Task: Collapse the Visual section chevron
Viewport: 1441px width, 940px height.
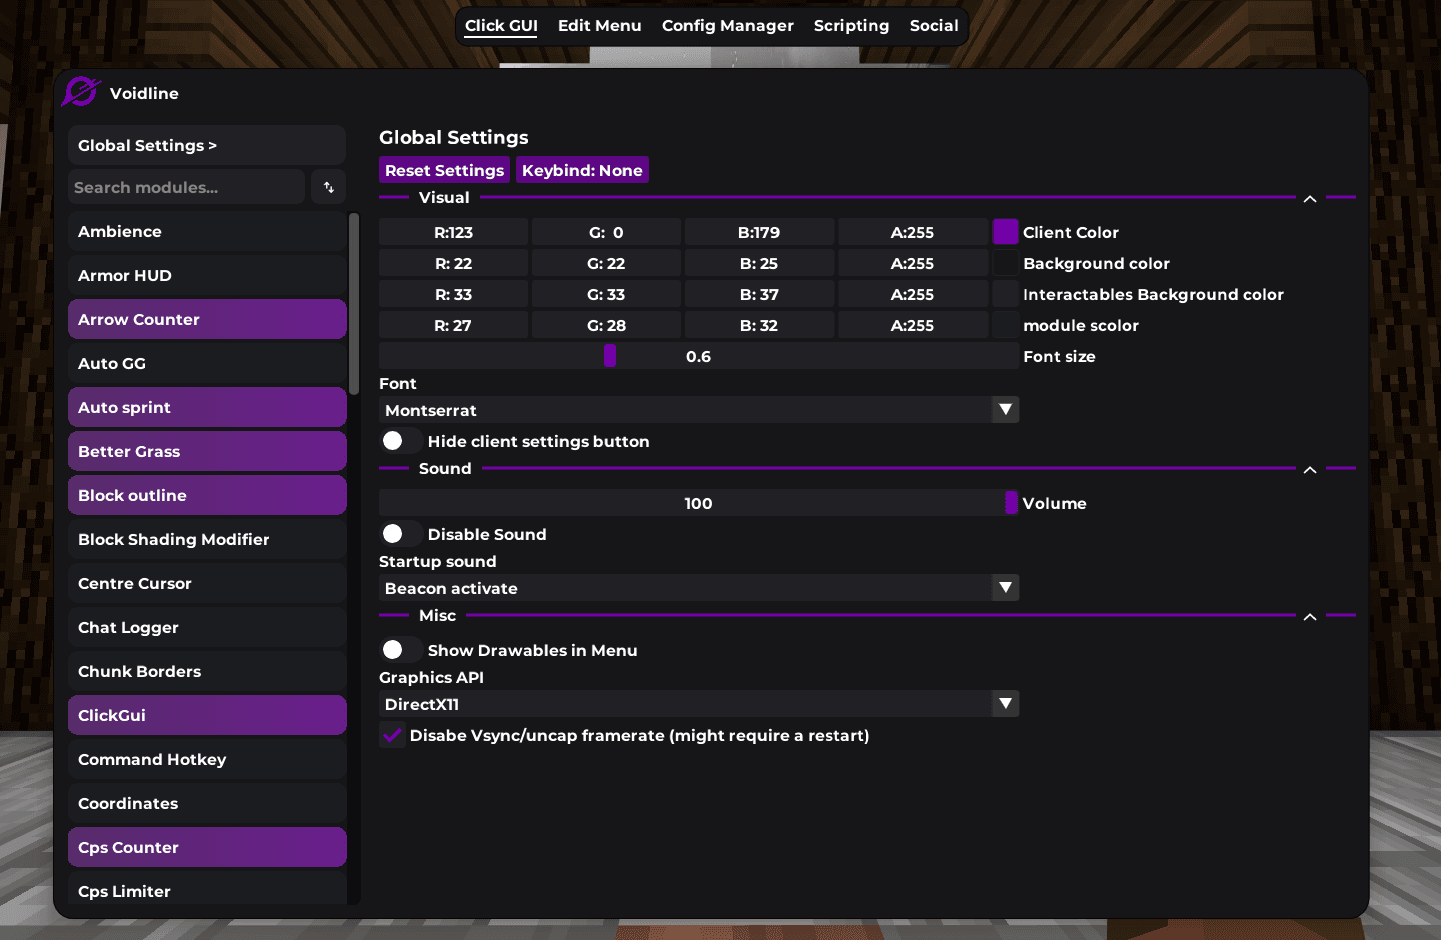Action: pos(1310,199)
